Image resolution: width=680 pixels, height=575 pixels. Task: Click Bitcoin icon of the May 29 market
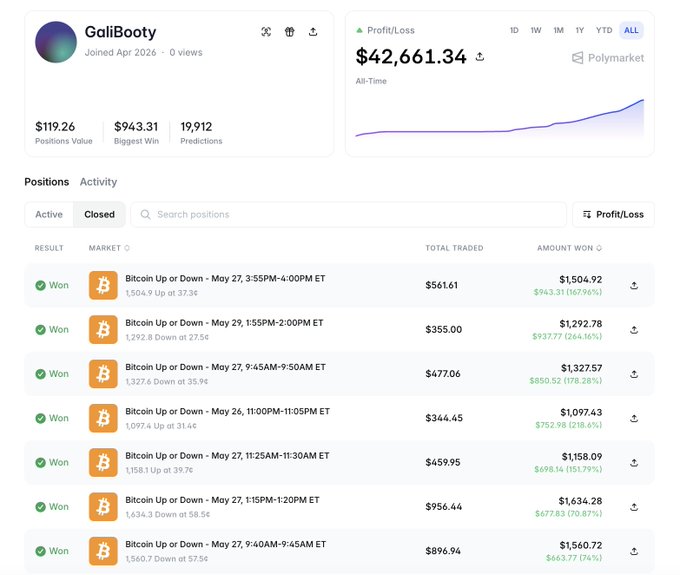coord(103,330)
